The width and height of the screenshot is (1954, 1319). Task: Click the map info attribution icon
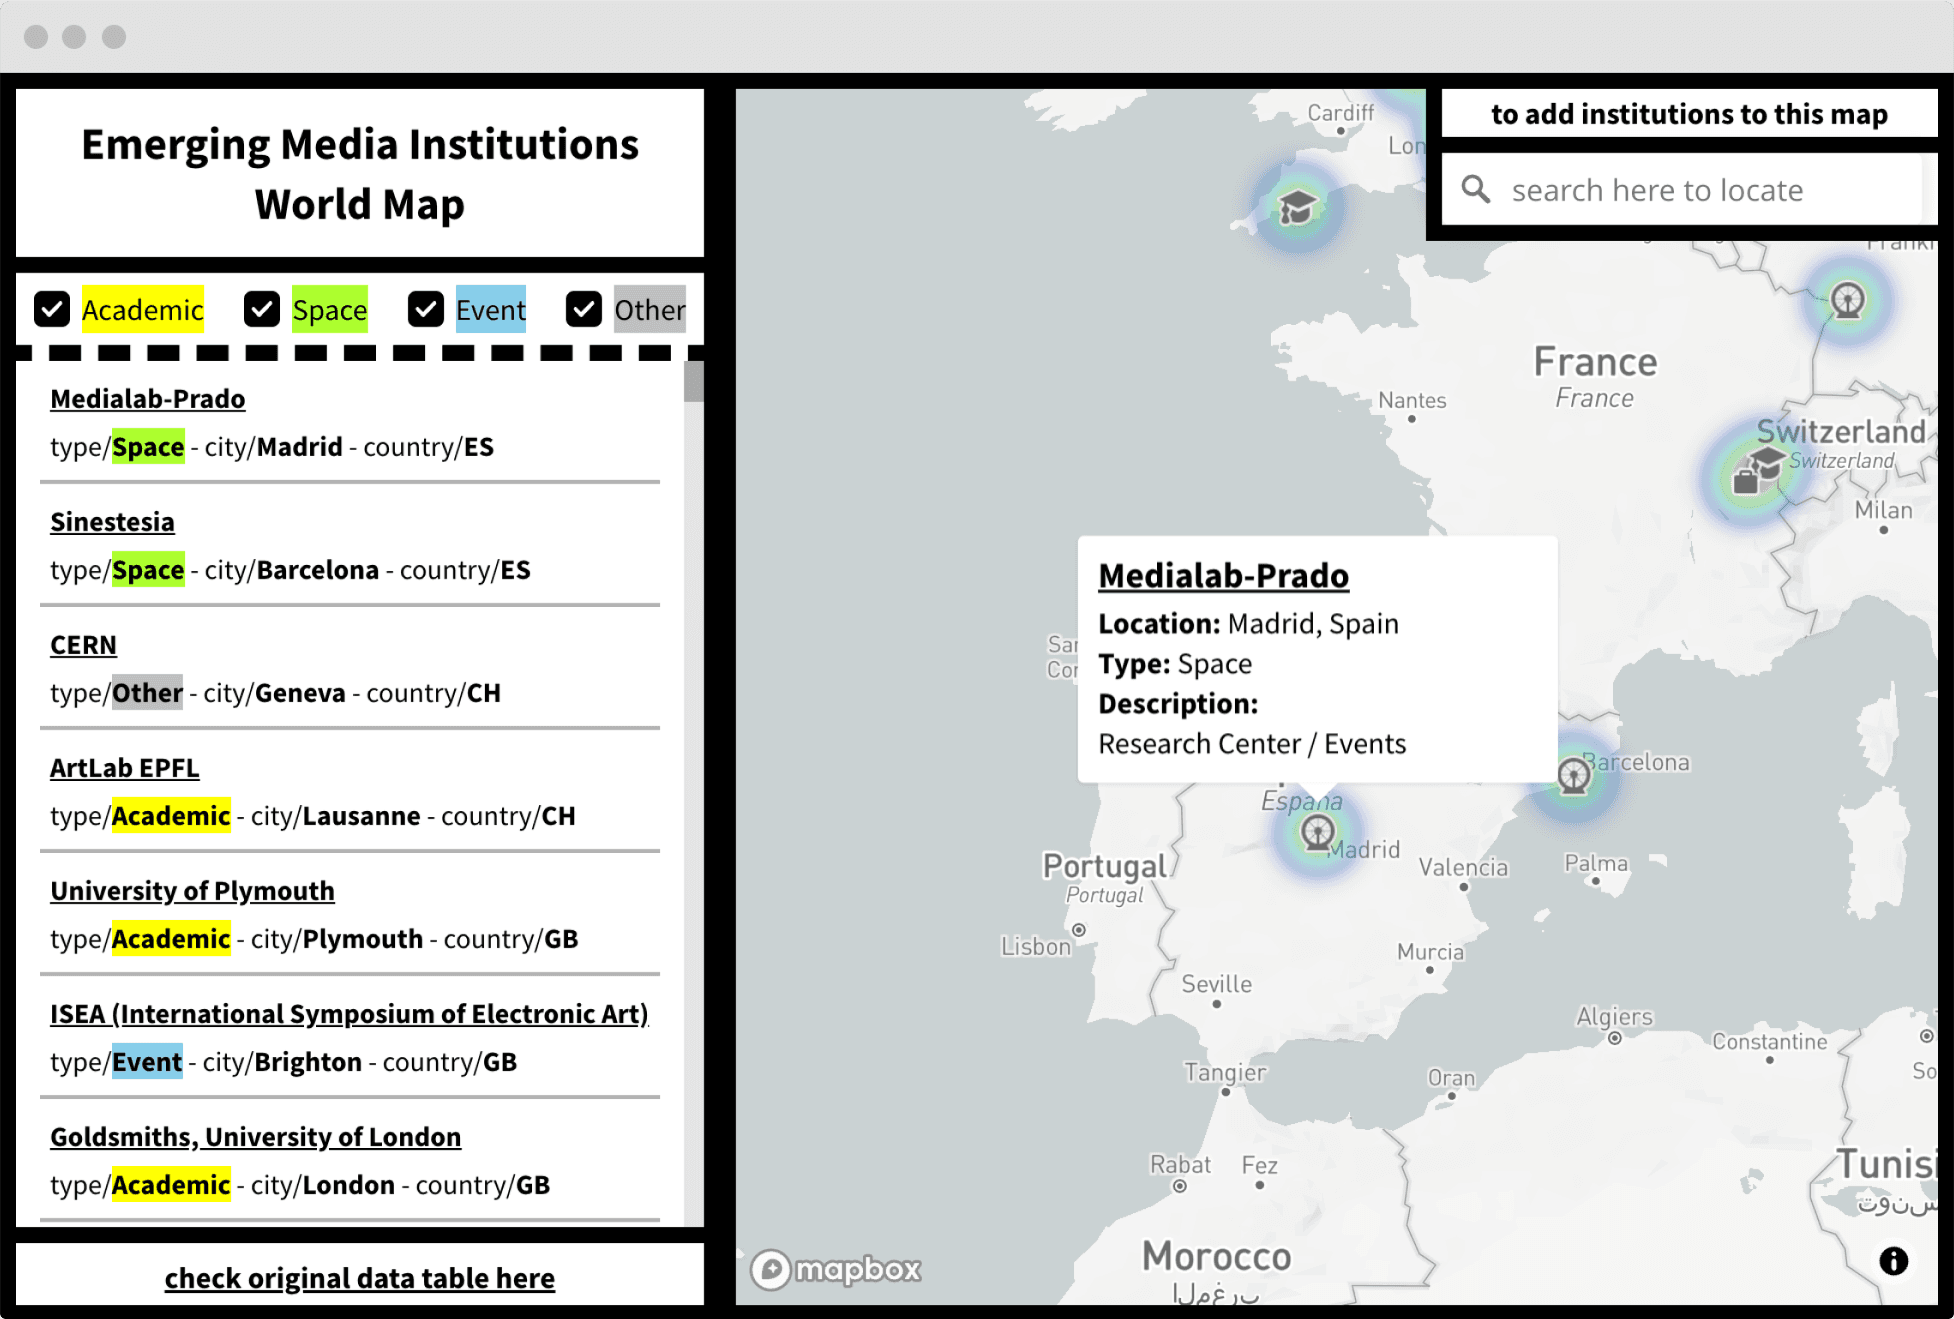click(1893, 1261)
